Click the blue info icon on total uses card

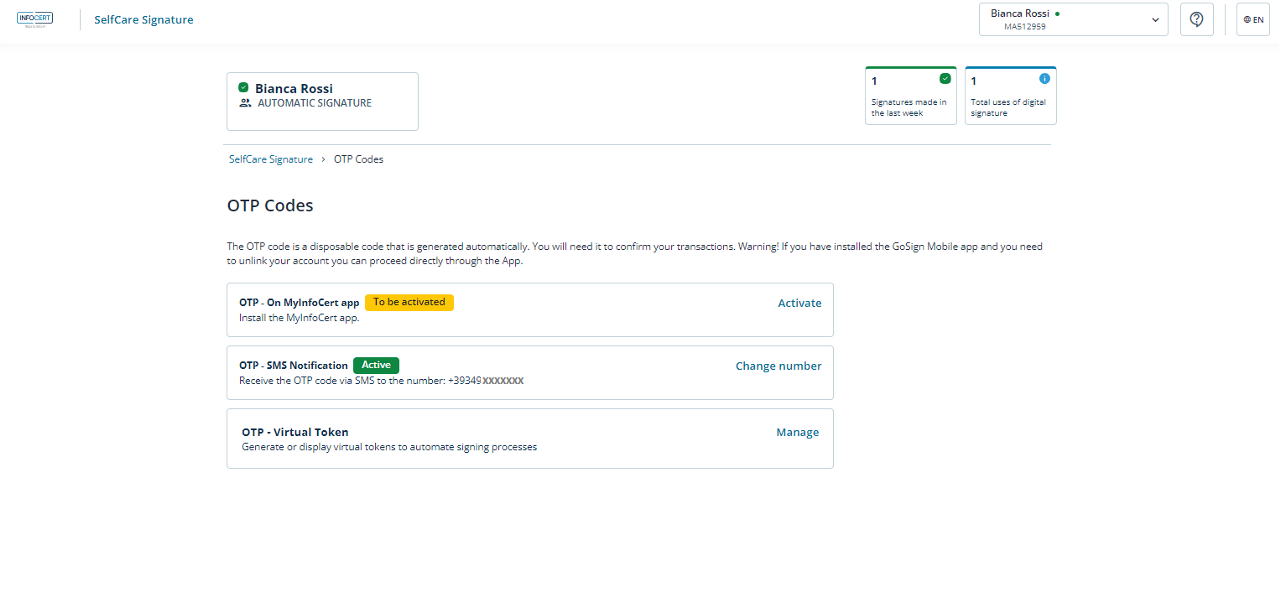(1045, 78)
